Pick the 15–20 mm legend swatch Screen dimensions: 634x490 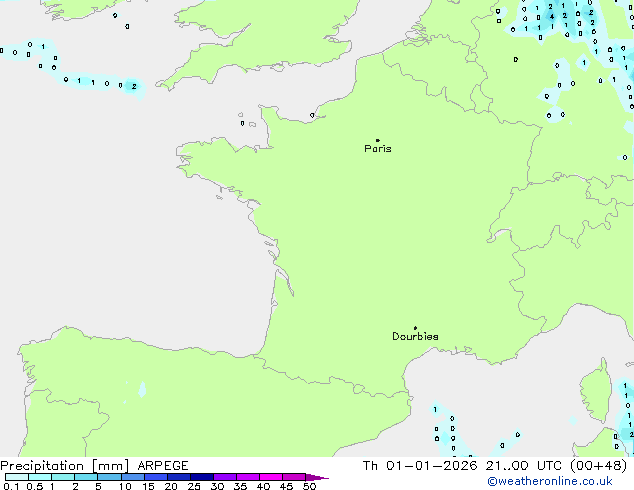click(x=156, y=477)
